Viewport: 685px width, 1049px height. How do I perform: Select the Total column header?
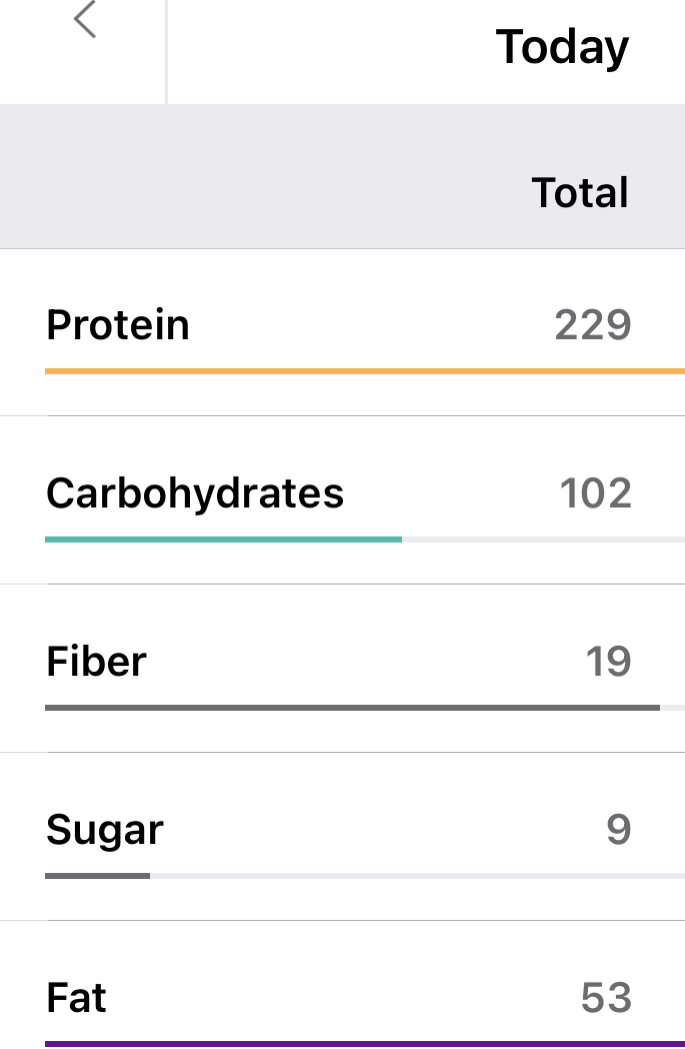pos(580,193)
